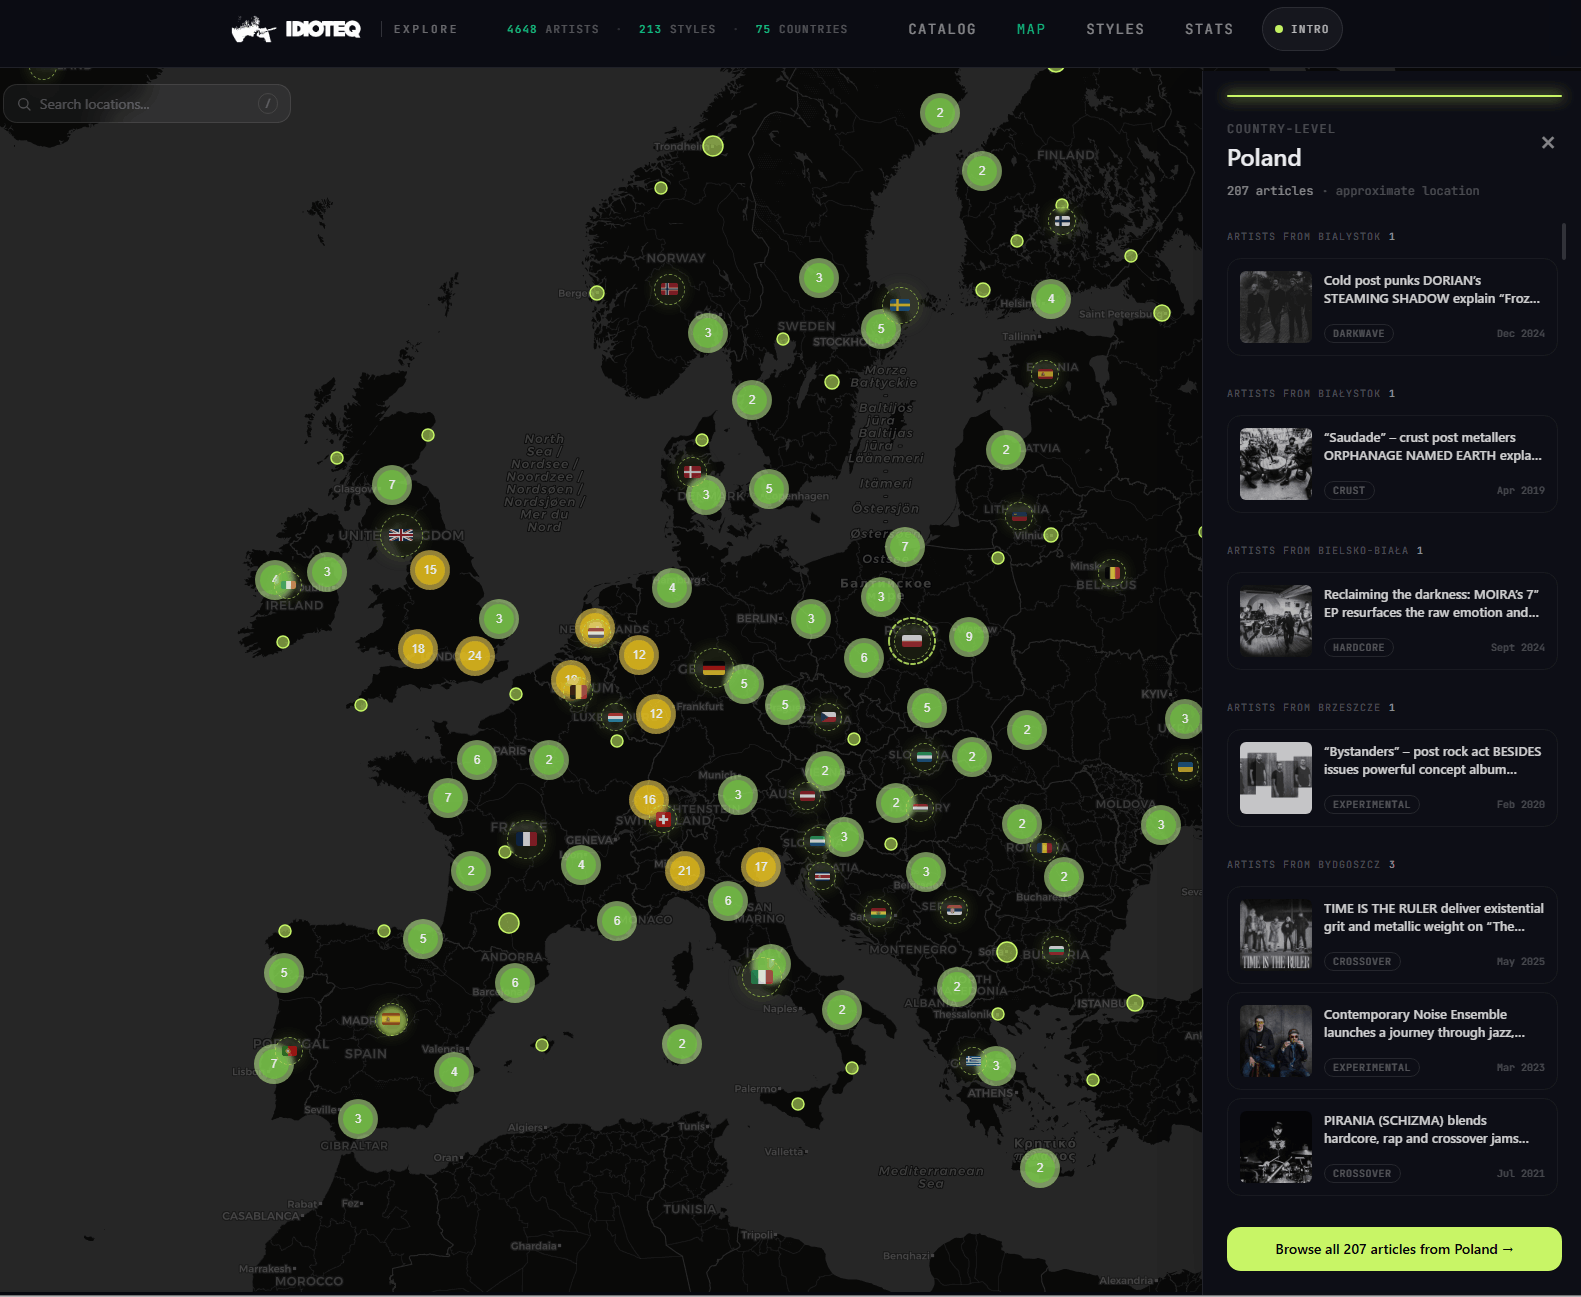Open the Dorian's Steaming Shadow article
The height and width of the screenshot is (1297, 1581).
click(1392, 307)
